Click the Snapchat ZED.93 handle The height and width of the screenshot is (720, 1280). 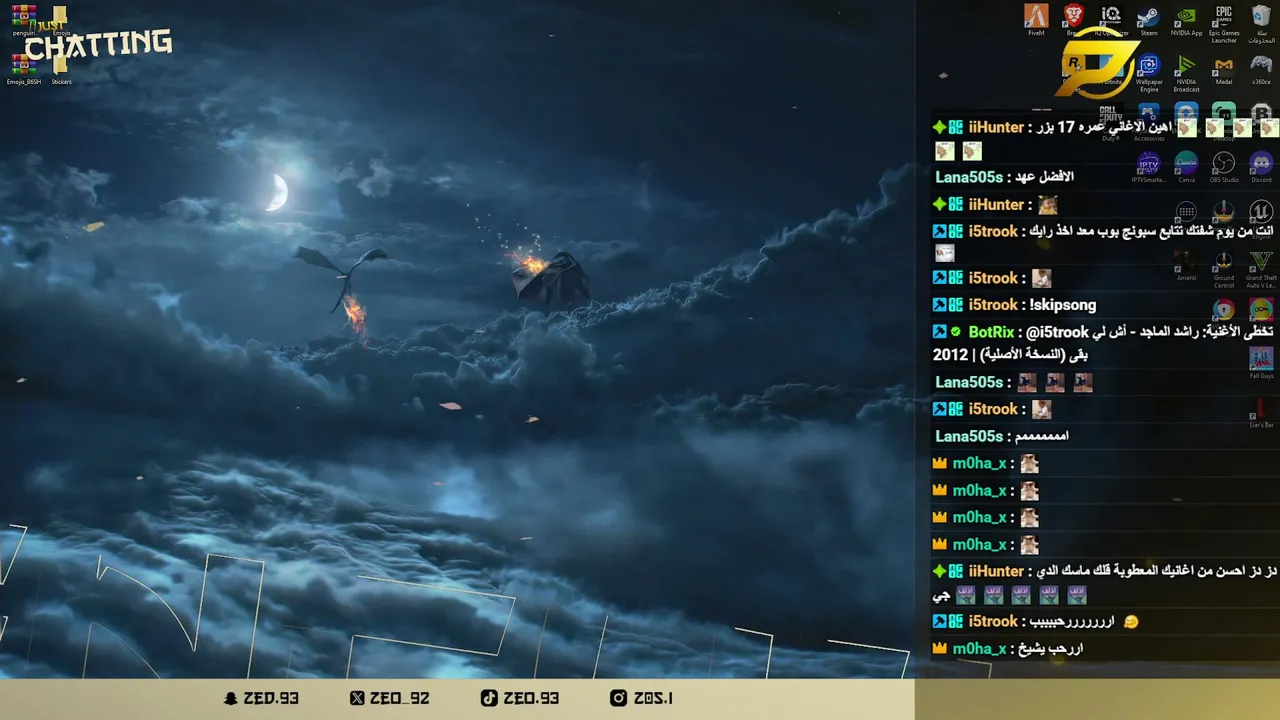[x=262, y=698]
